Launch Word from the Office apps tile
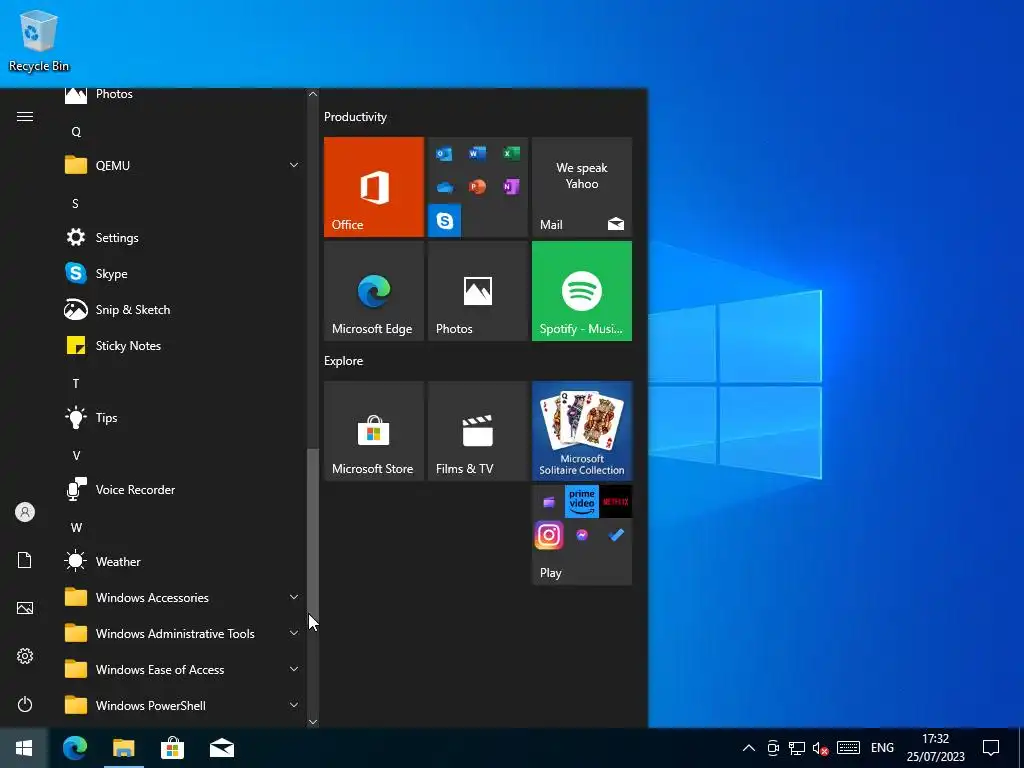Screen dimensions: 1024x768 [477, 153]
